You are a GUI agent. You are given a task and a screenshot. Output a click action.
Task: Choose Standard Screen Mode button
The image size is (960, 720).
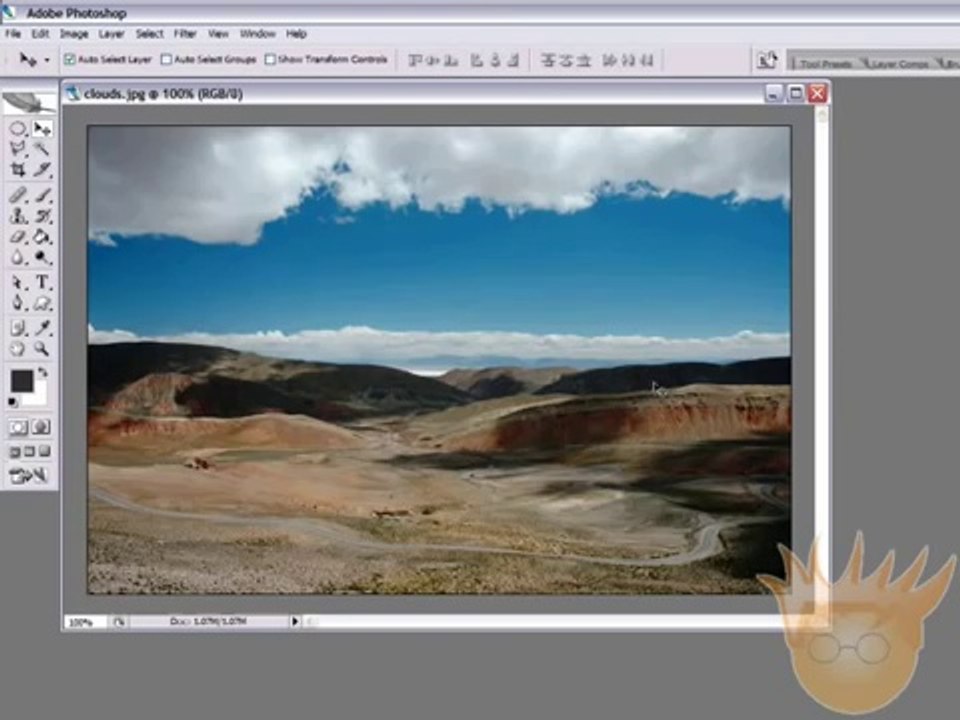pyautogui.click(x=15, y=452)
